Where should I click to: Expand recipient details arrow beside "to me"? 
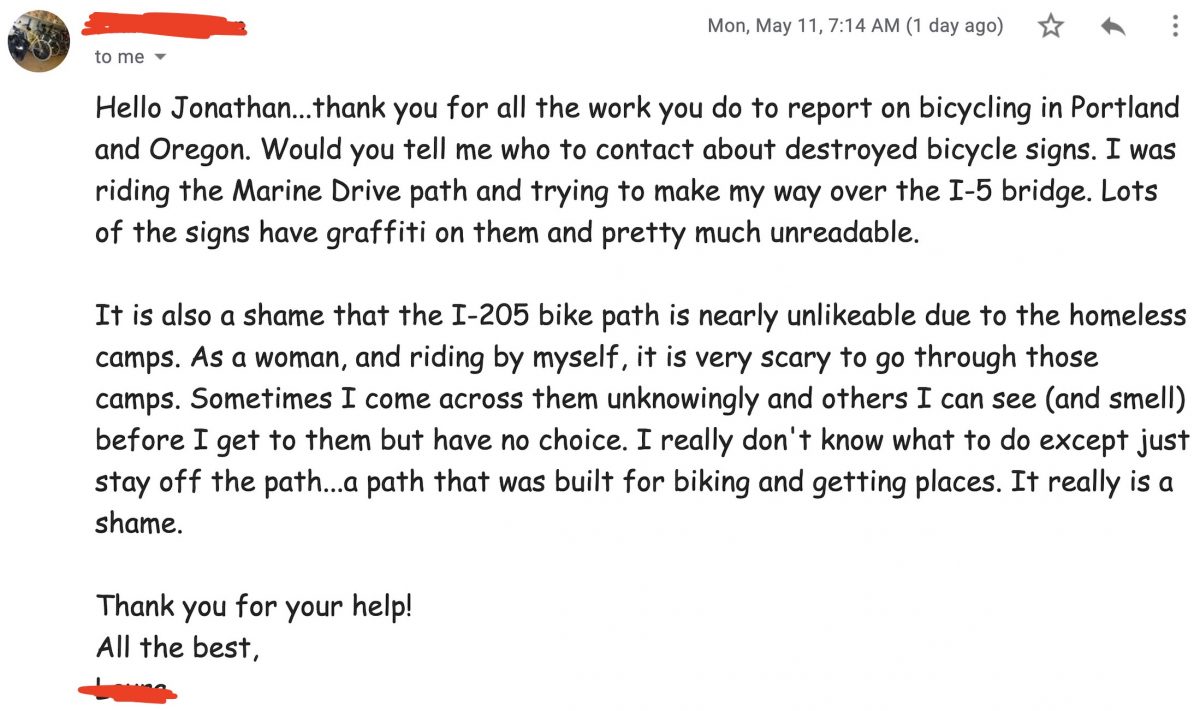pyautogui.click(x=159, y=58)
